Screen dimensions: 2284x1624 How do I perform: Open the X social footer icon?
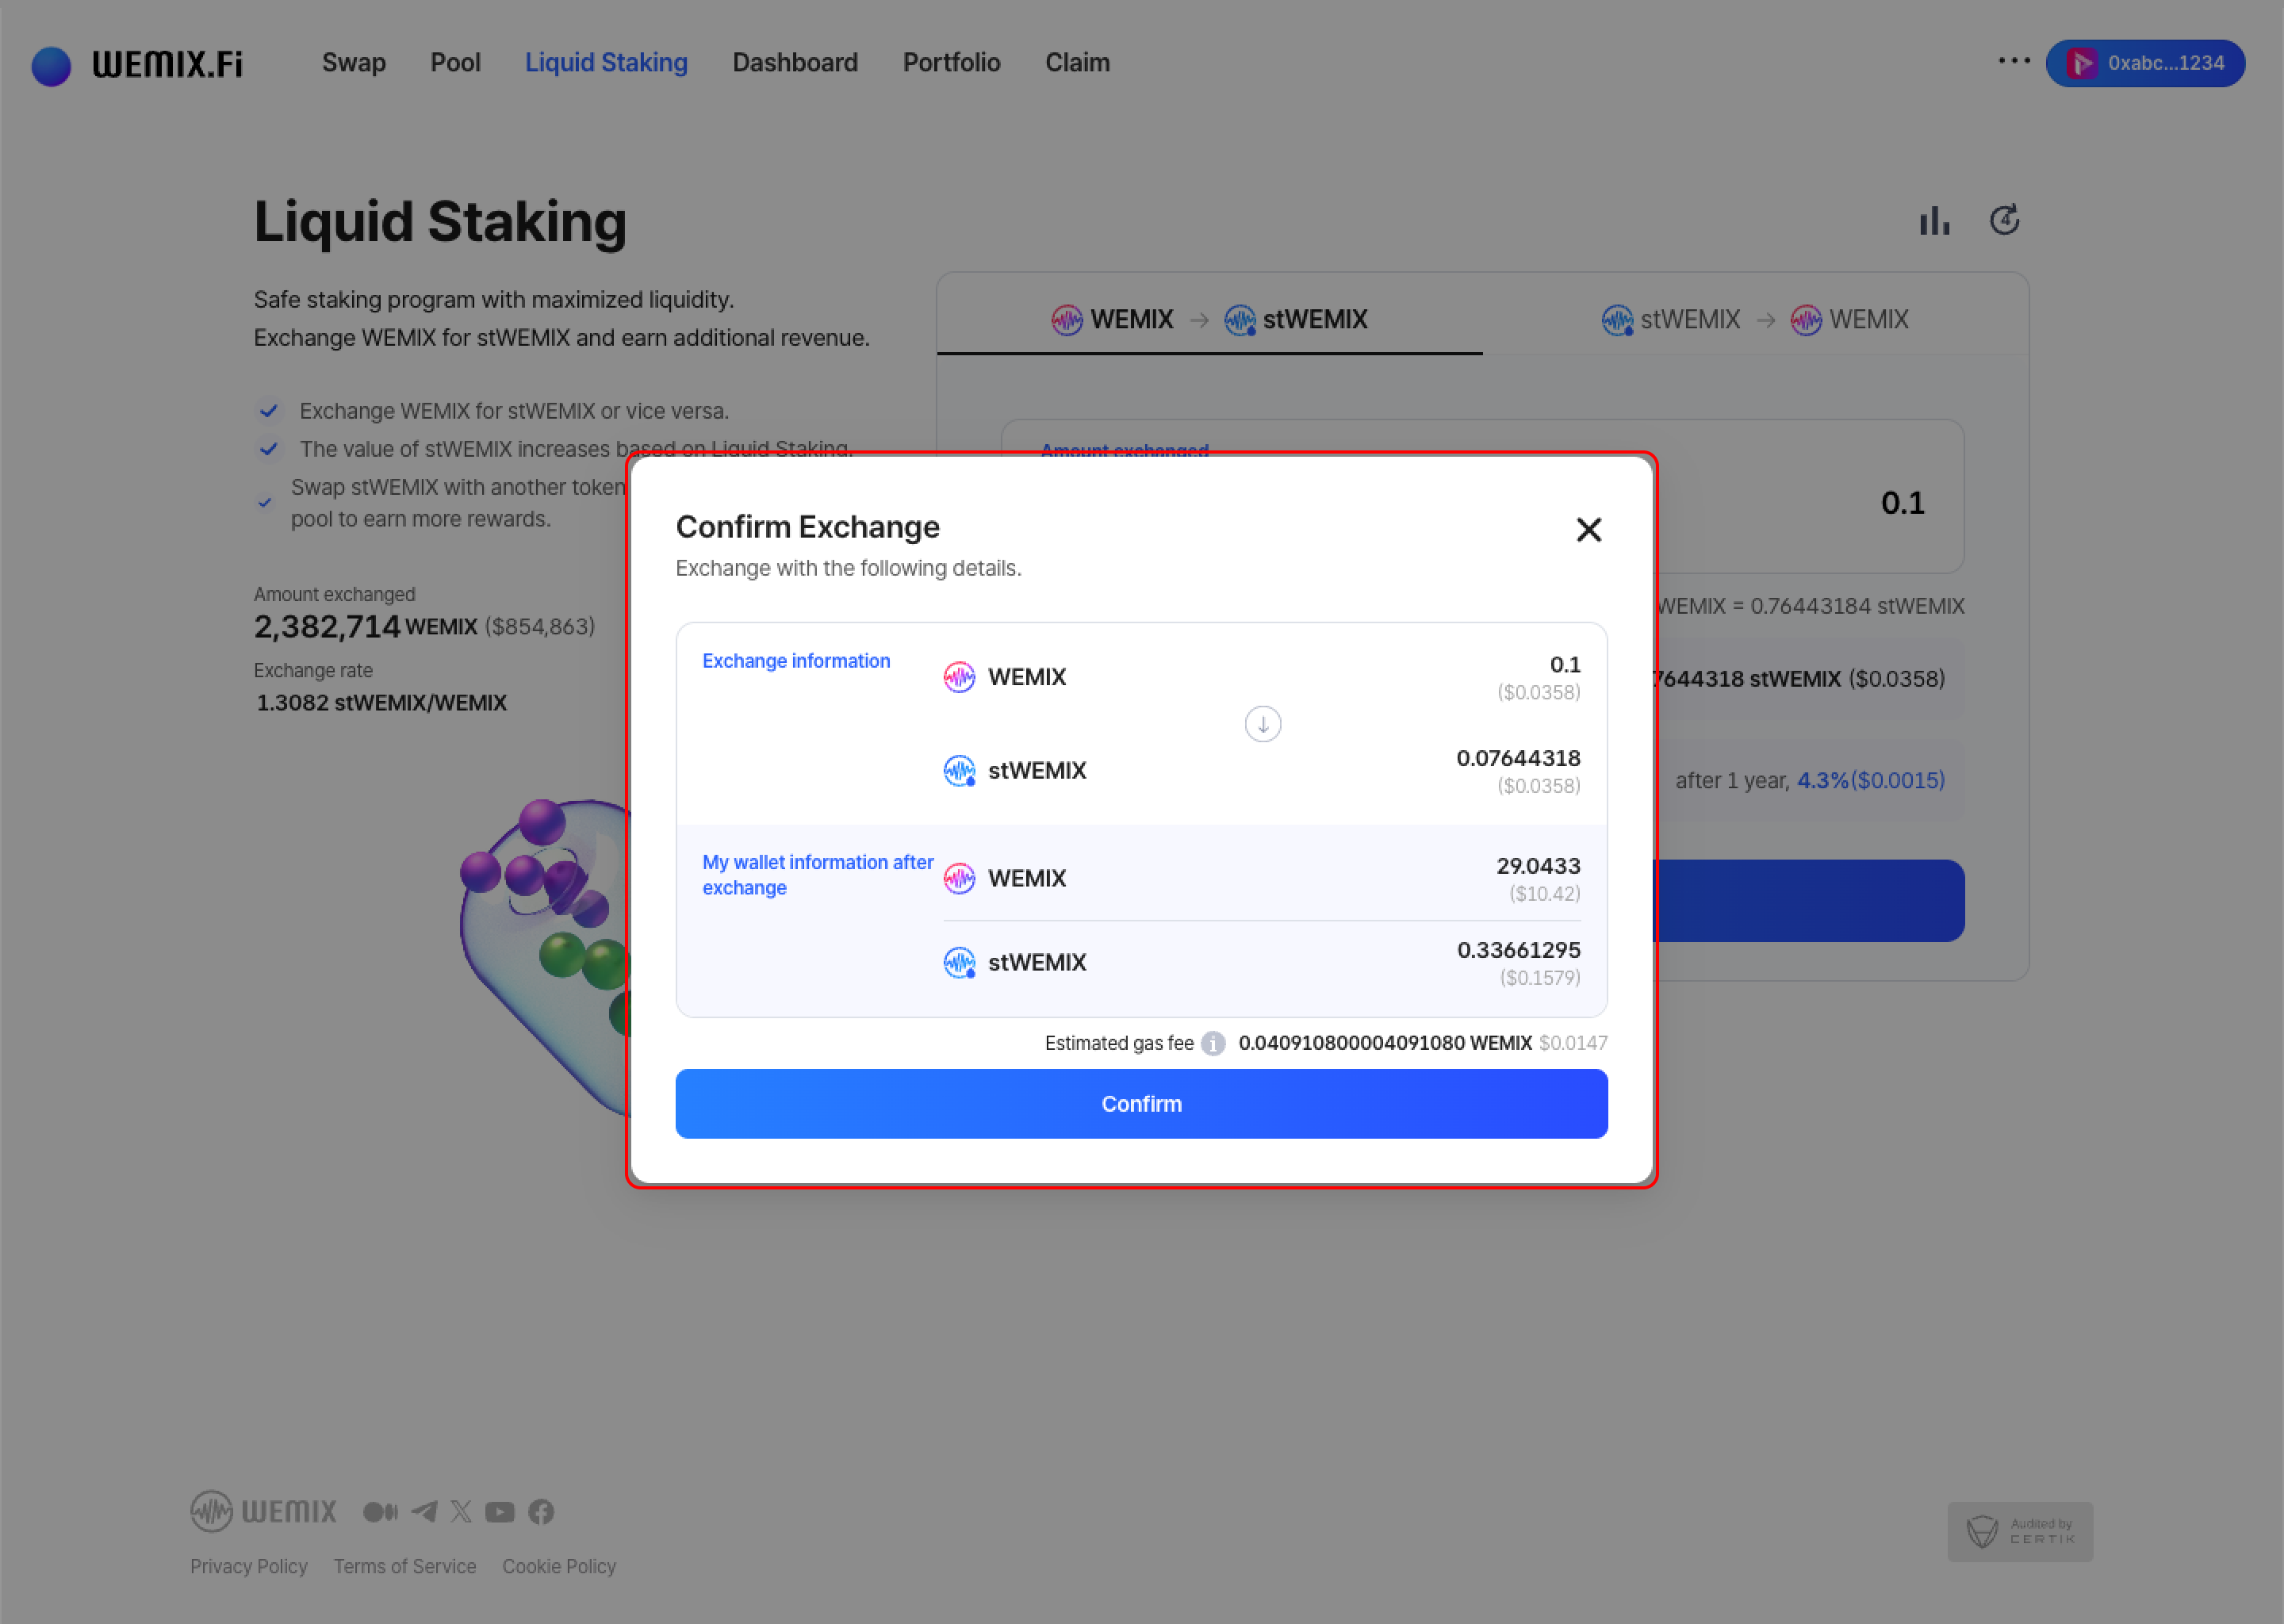pyautogui.click(x=461, y=1511)
